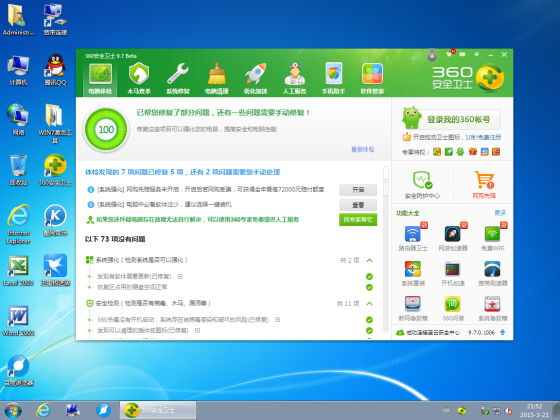The width and height of the screenshot is (560, 420).
Task: Click the medal icon in the title bar
Action: (x=432, y=55)
